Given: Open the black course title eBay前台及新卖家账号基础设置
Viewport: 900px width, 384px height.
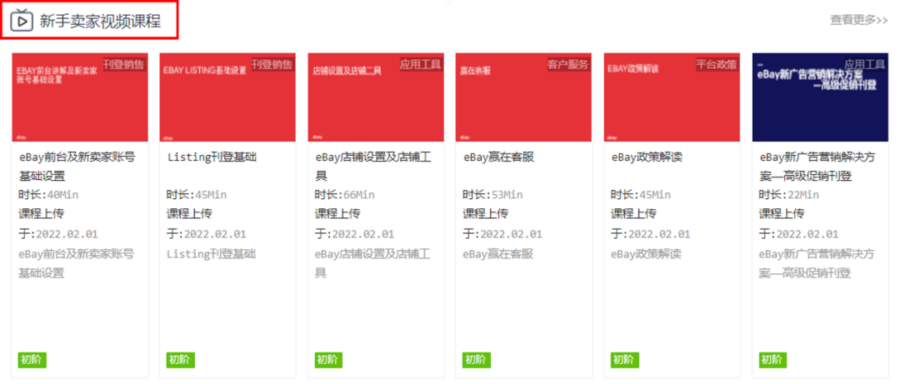Looking at the screenshot, I should click(76, 166).
